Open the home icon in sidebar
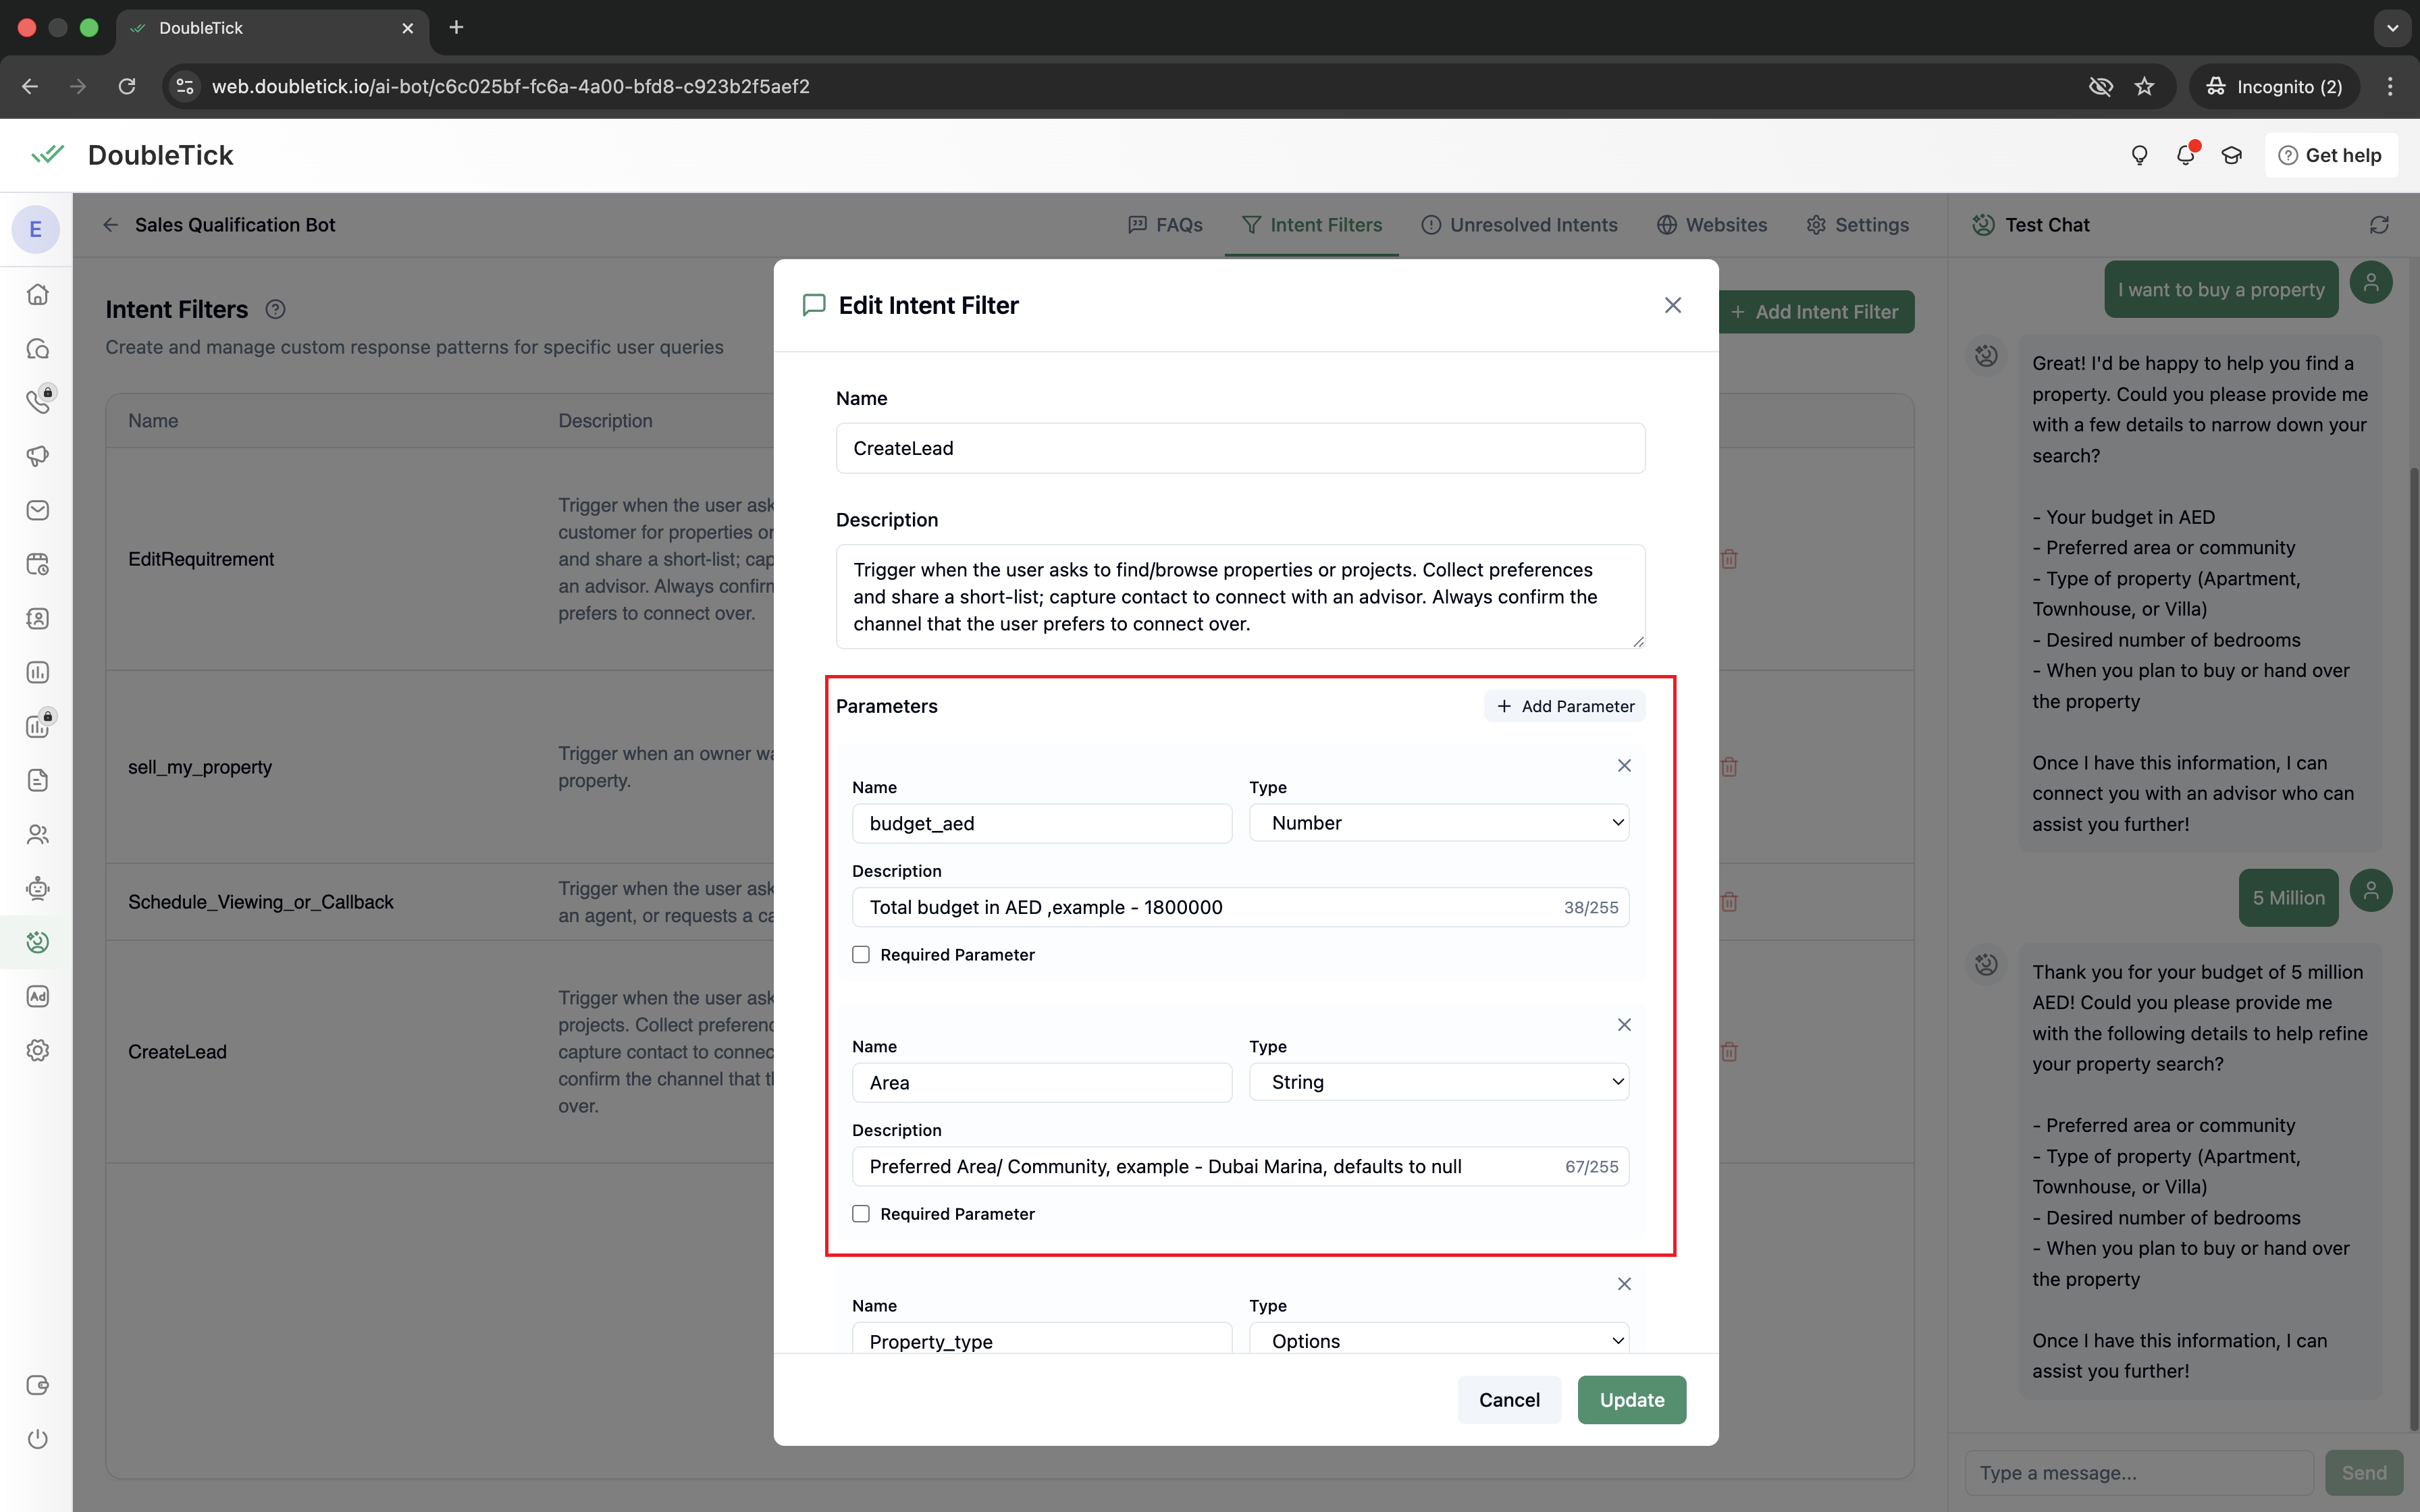 click(38, 295)
